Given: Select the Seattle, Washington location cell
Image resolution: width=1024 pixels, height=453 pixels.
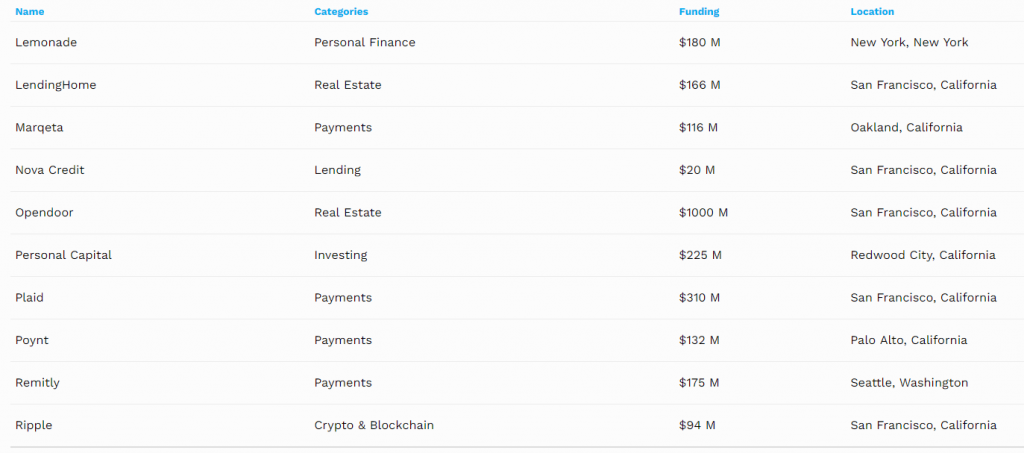Looking at the screenshot, I should coord(909,383).
